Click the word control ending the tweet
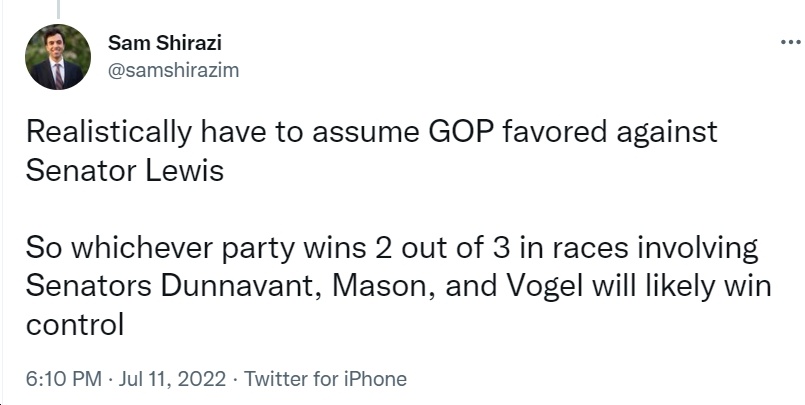Screen dimensions: 805x405 [x=75, y=325]
